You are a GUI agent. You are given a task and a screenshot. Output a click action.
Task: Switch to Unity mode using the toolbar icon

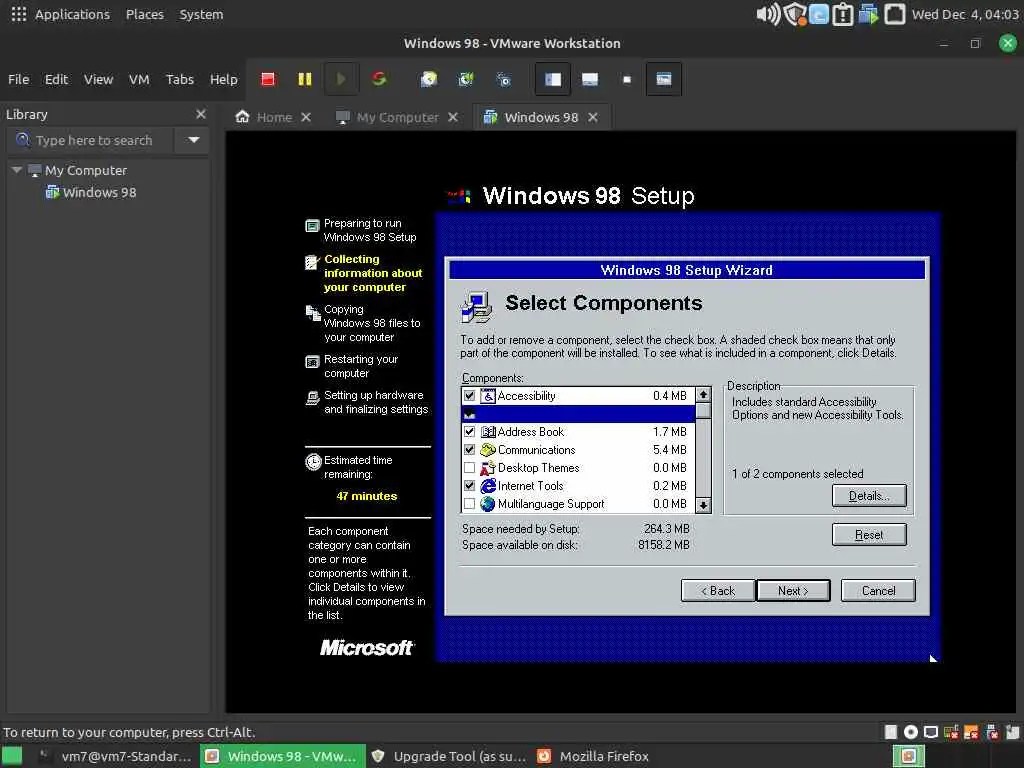pyautogui.click(x=664, y=79)
